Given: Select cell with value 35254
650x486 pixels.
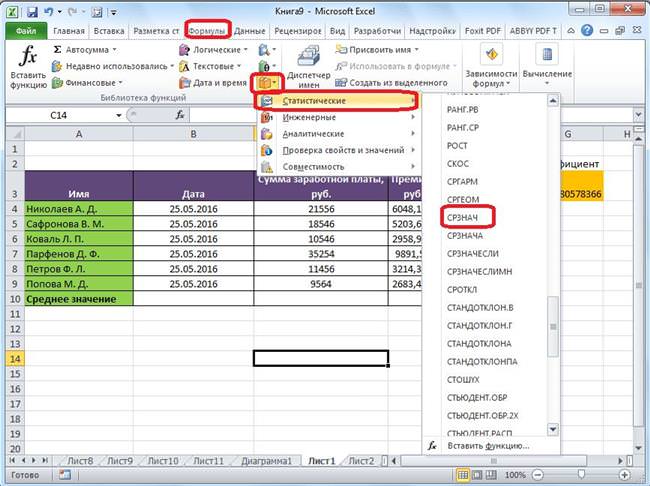Looking at the screenshot, I should coord(321,254).
